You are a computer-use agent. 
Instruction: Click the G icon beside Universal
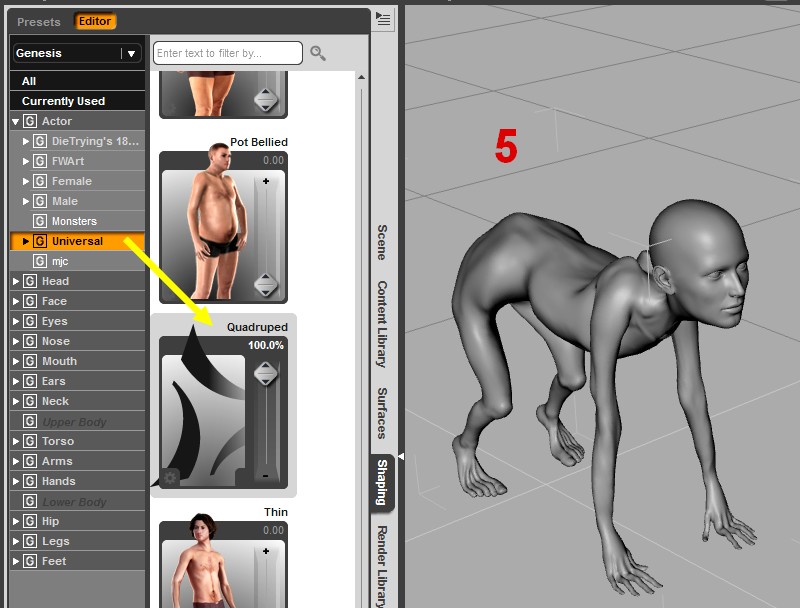pyautogui.click(x=40, y=241)
